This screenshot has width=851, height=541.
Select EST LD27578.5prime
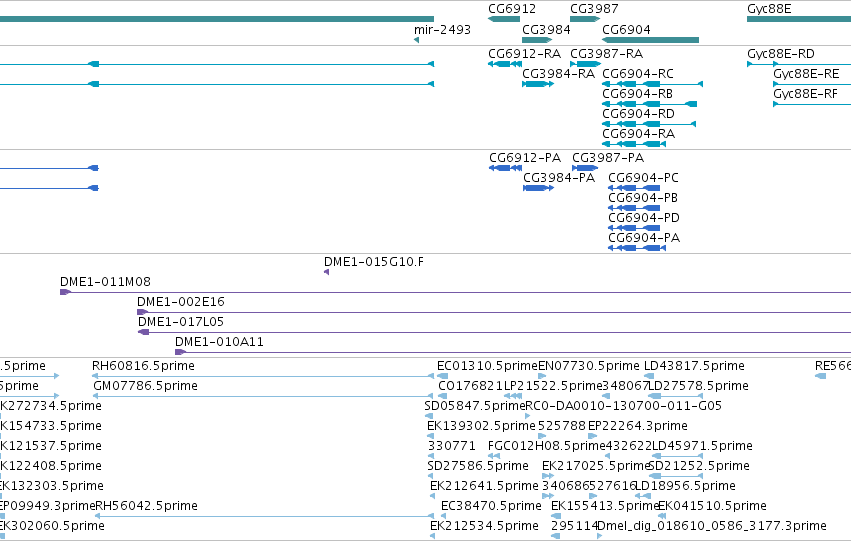(675, 396)
